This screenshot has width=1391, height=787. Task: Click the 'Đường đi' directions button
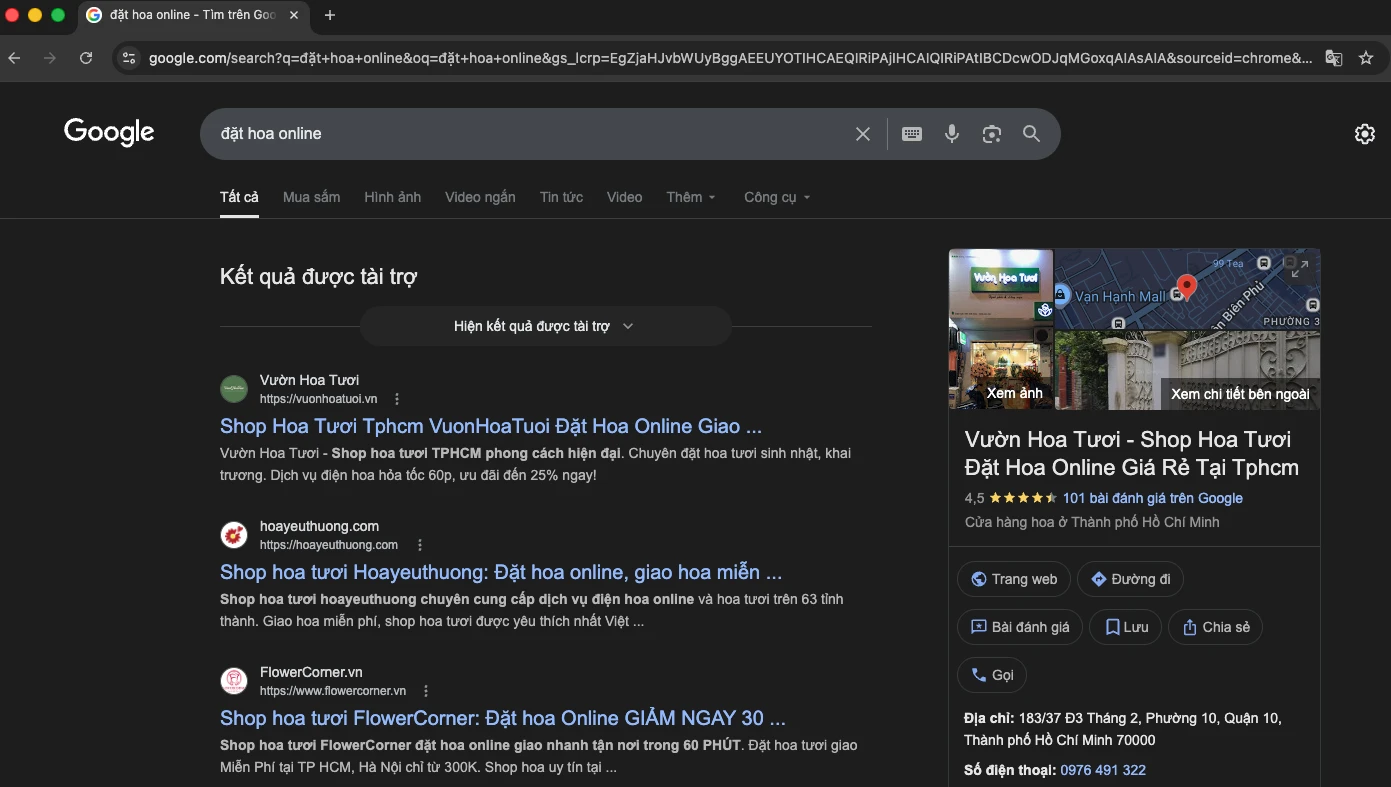1131,579
